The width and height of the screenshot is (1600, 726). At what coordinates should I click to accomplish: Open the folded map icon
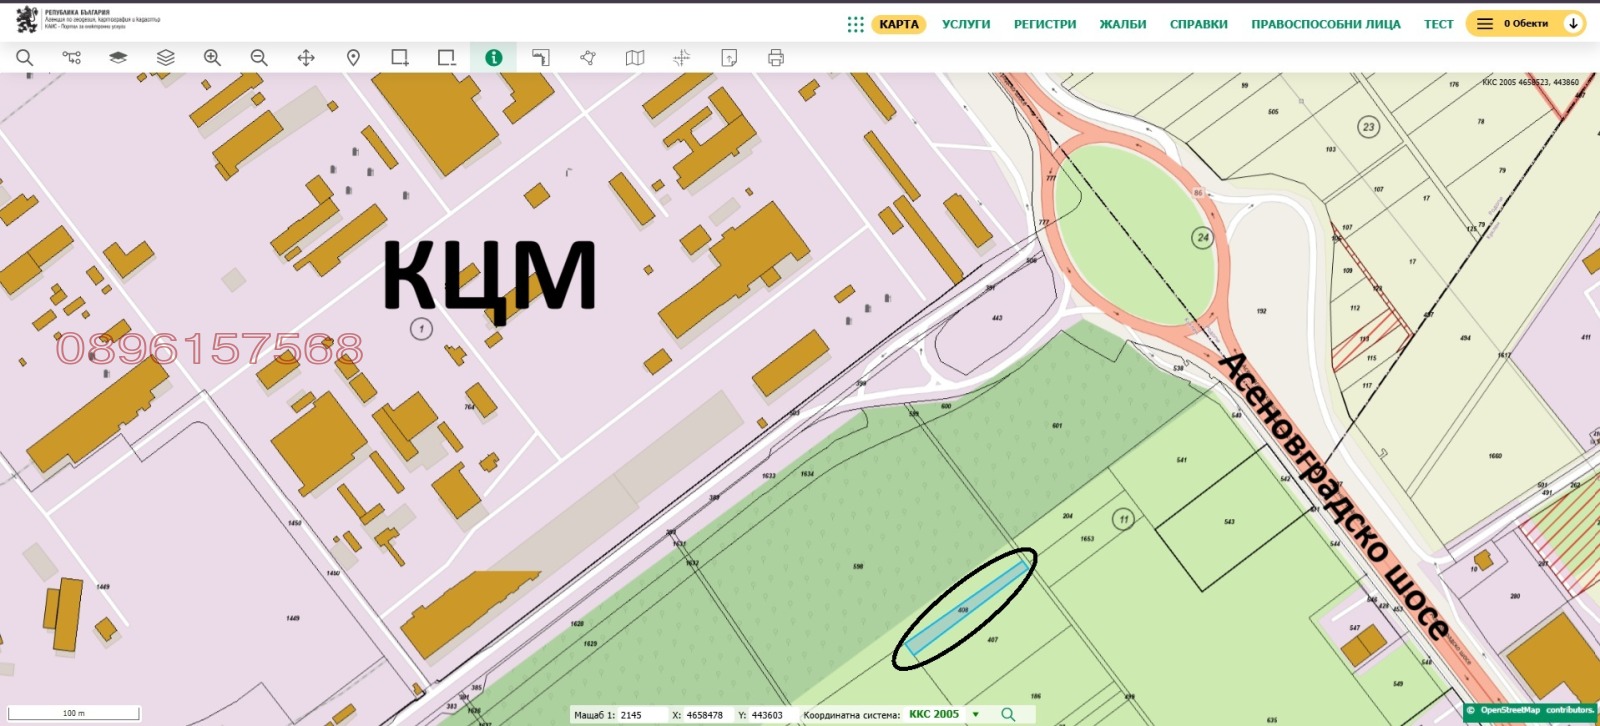[635, 58]
